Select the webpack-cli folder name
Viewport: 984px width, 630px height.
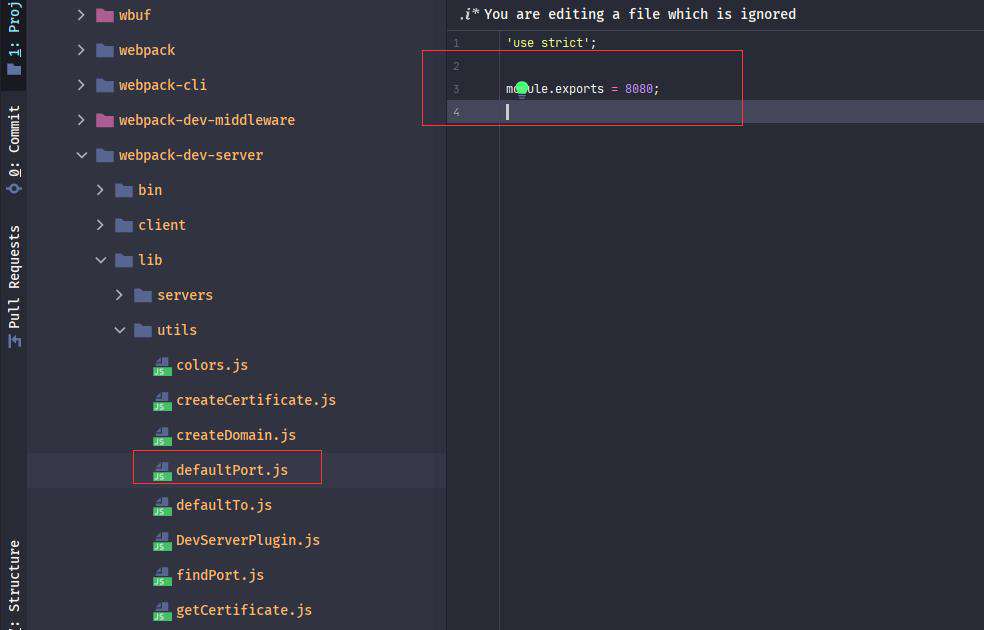click(x=163, y=85)
